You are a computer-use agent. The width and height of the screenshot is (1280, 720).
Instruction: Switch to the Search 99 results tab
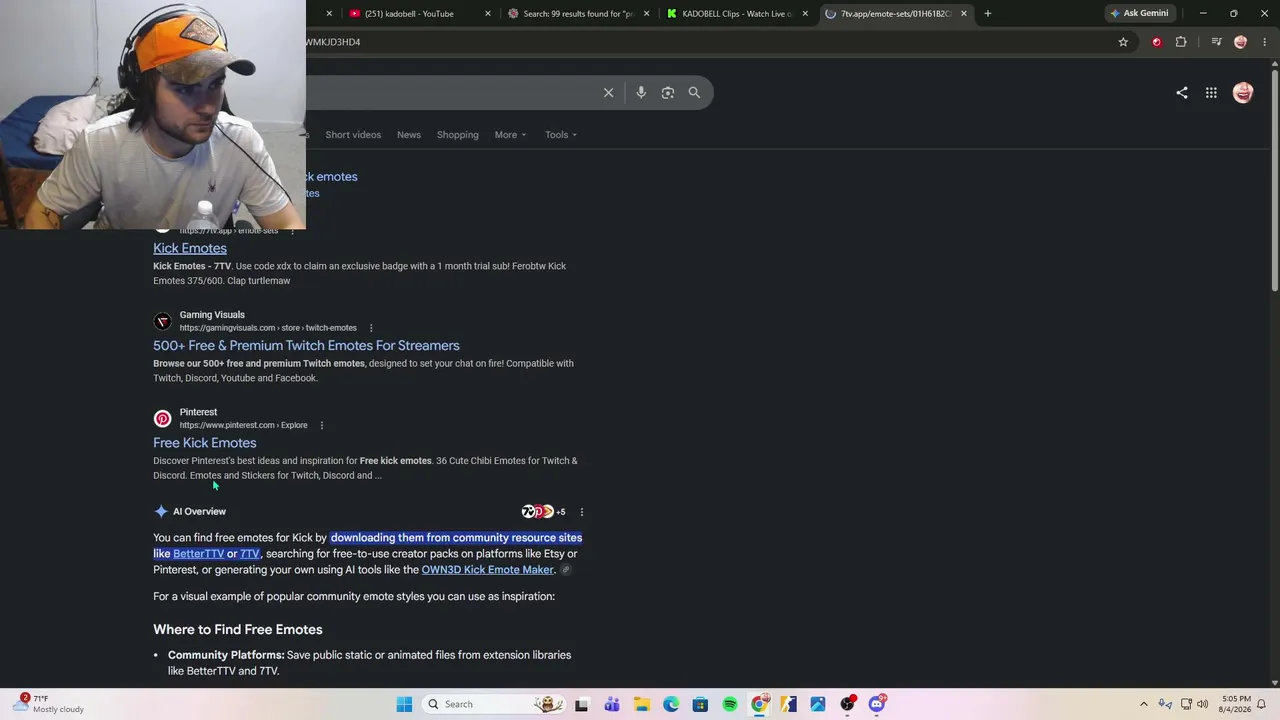[x=579, y=13]
